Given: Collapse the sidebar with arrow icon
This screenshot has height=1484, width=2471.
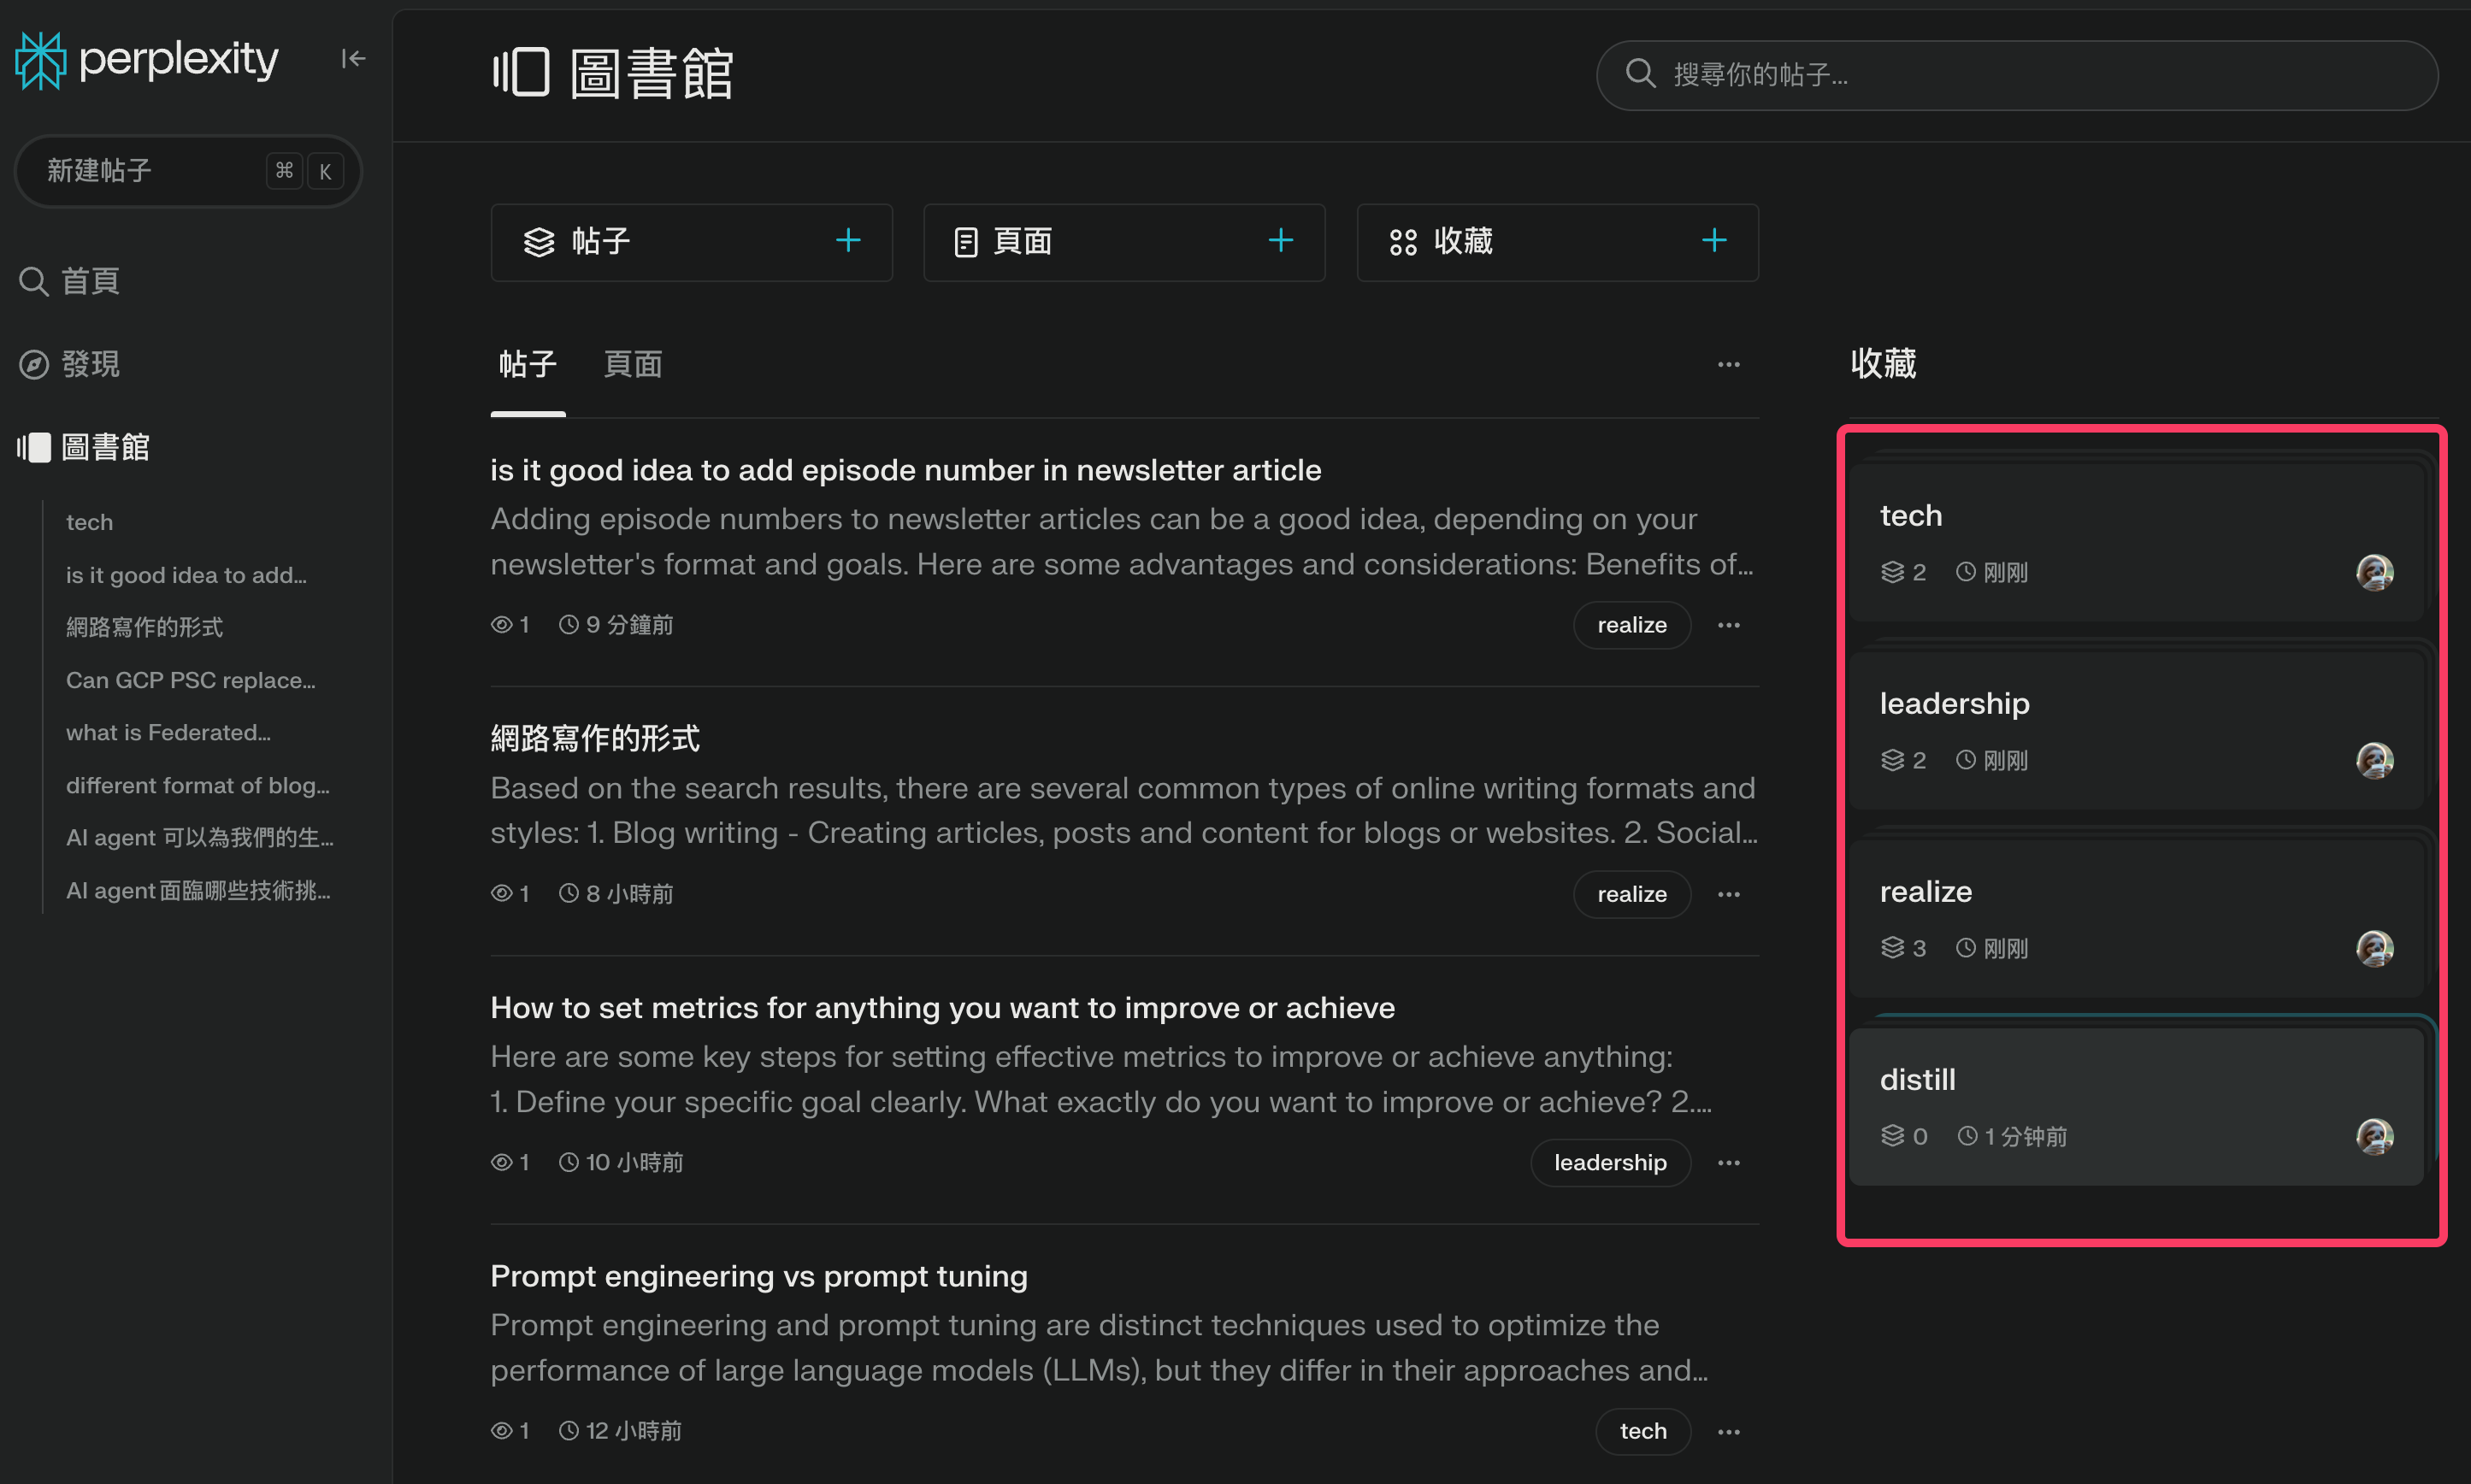Looking at the screenshot, I should (x=353, y=59).
